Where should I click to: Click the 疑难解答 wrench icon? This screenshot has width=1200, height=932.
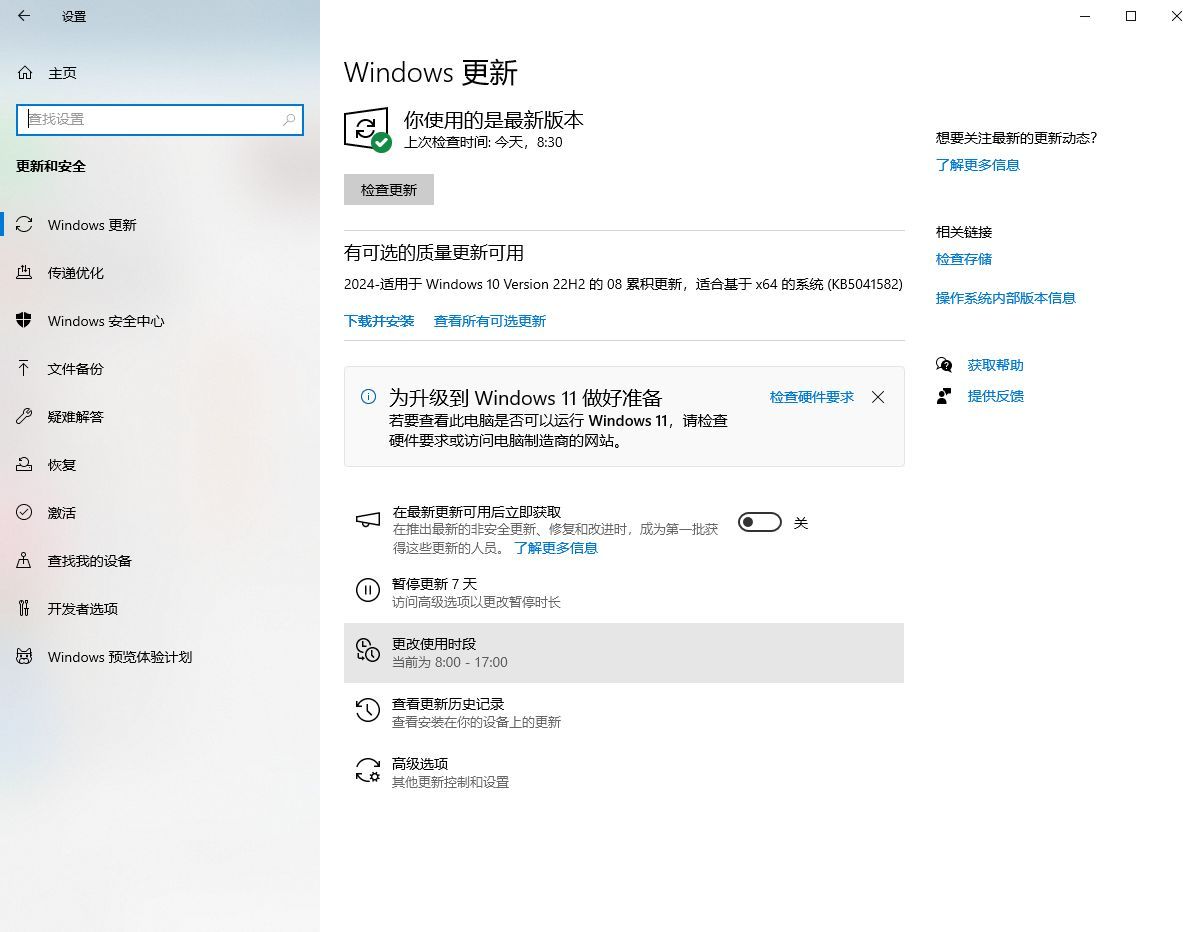coord(25,417)
